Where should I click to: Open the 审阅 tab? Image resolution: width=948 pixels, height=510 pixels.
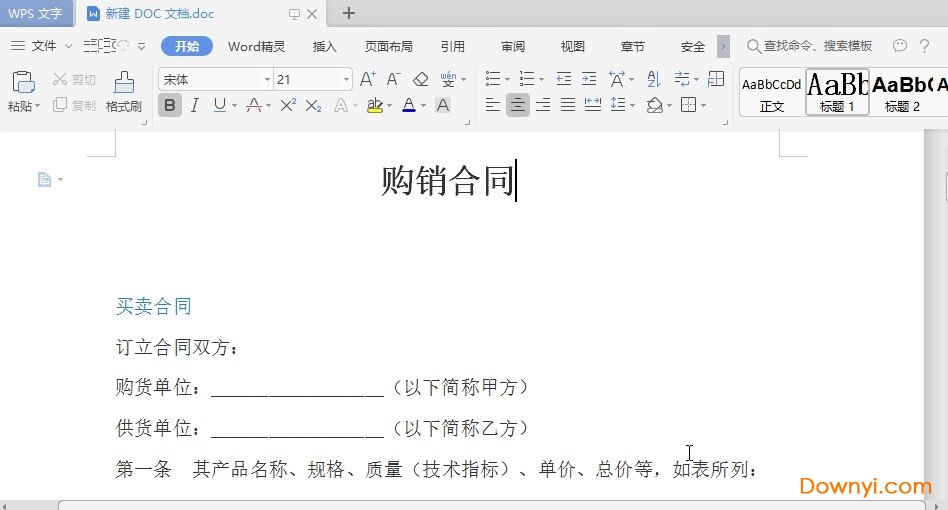pyautogui.click(x=513, y=47)
